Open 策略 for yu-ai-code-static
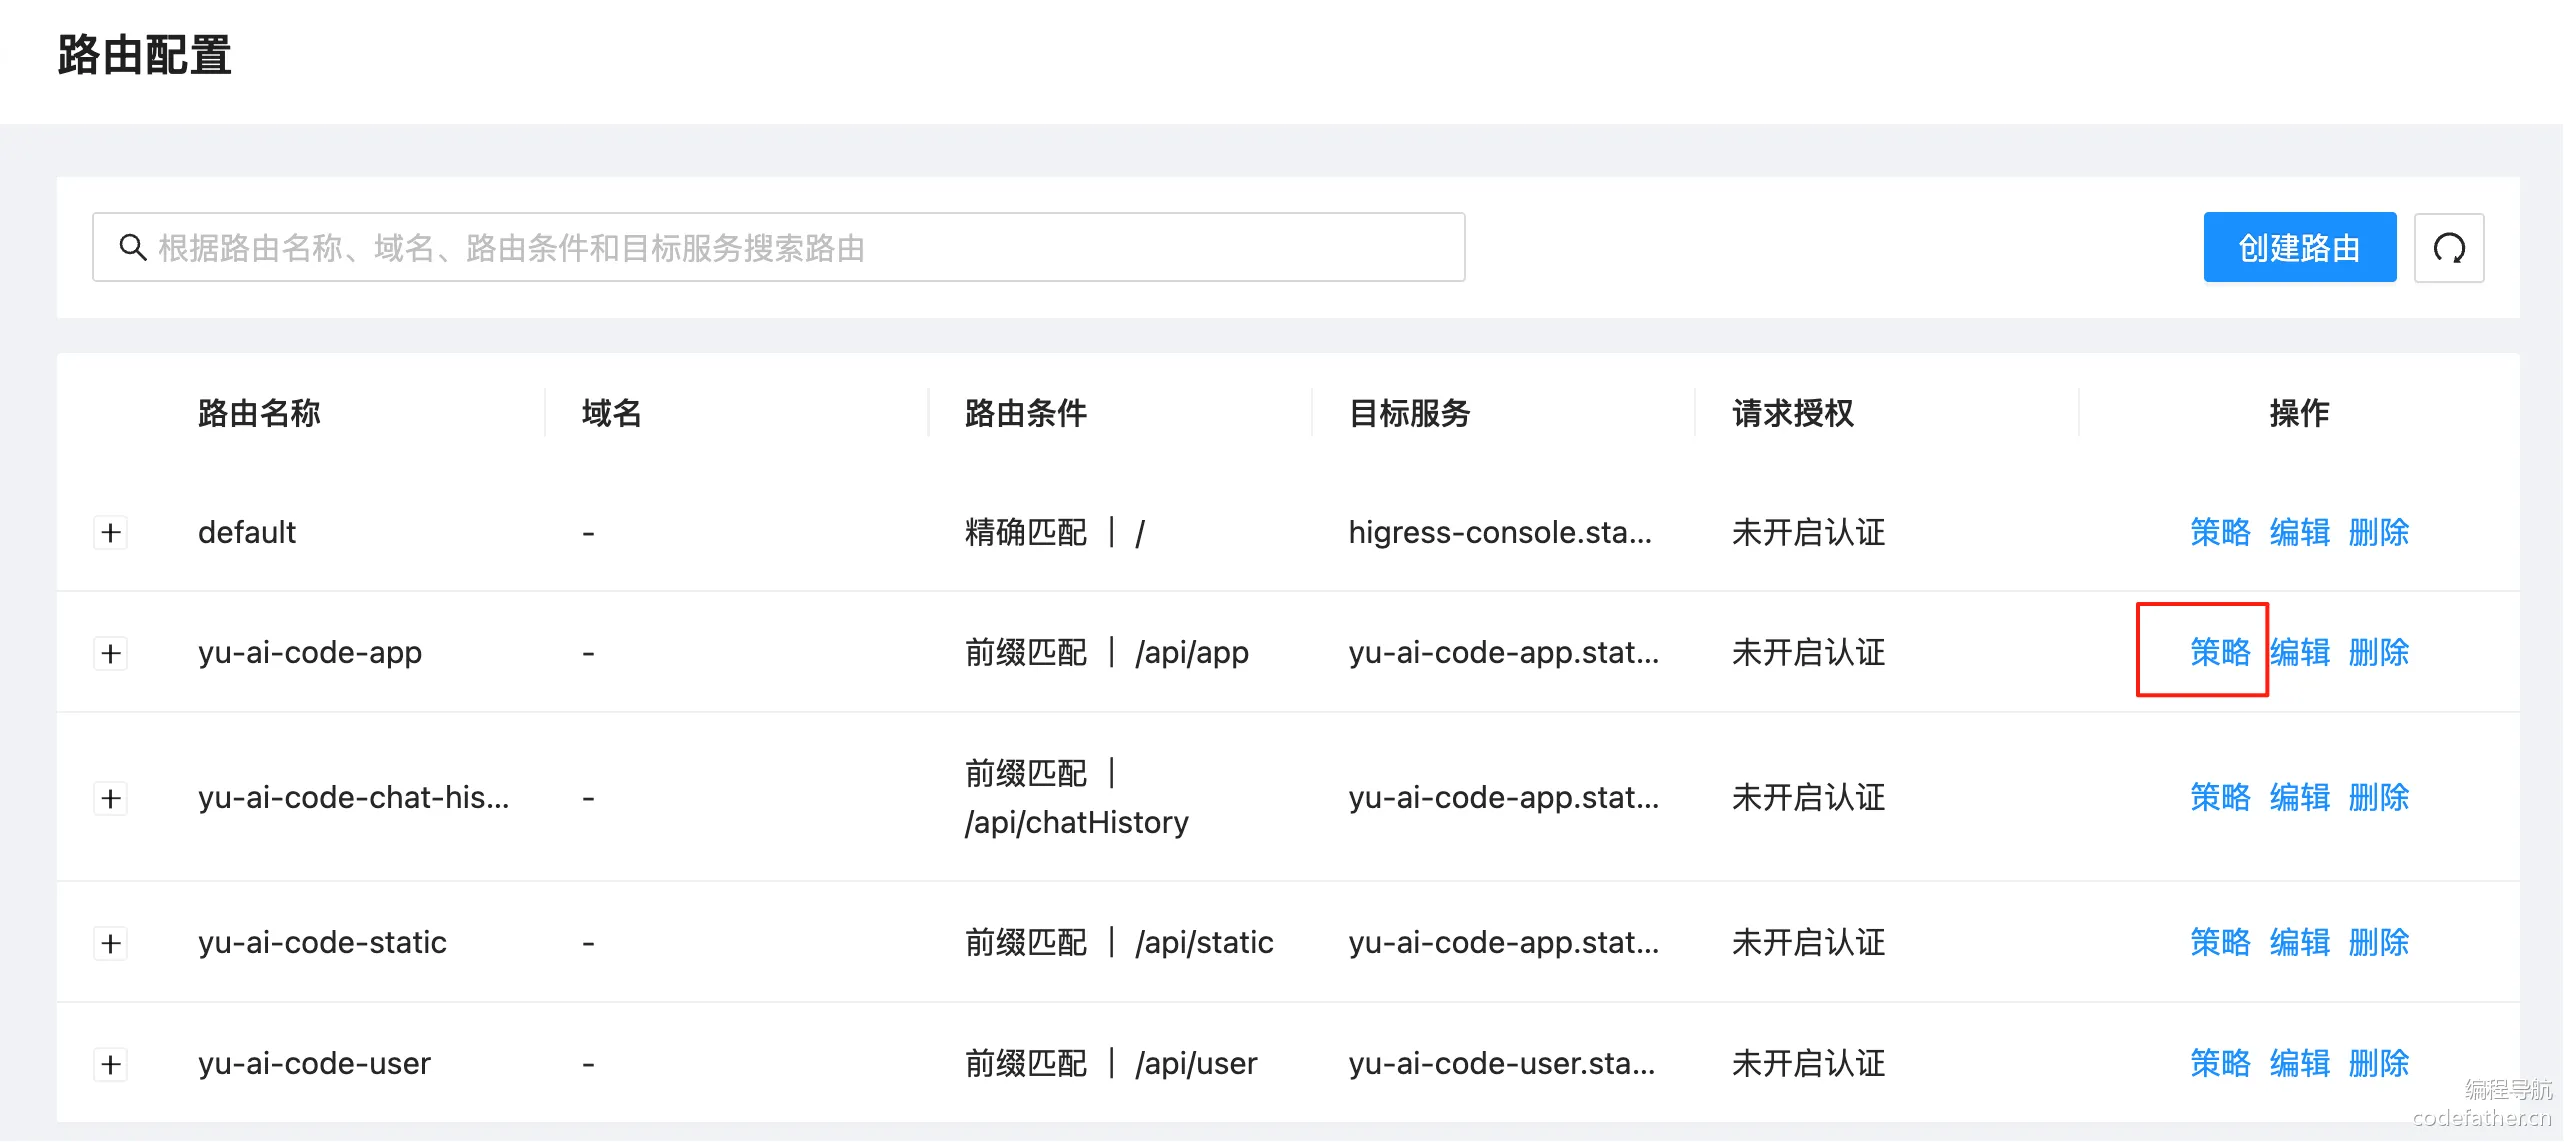Image resolution: width=2564 pixels, height=1142 pixels. [2220, 942]
